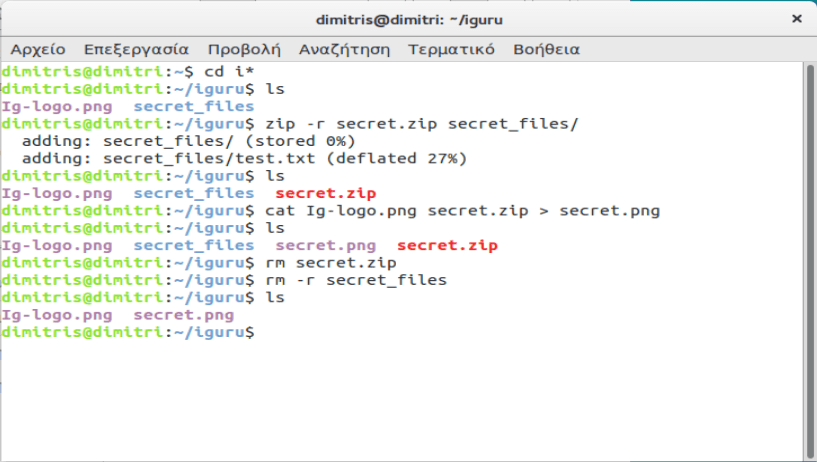The width and height of the screenshot is (817, 462).
Task: Click the 'rm -r secret_files' command text
Action: point(355,280)
